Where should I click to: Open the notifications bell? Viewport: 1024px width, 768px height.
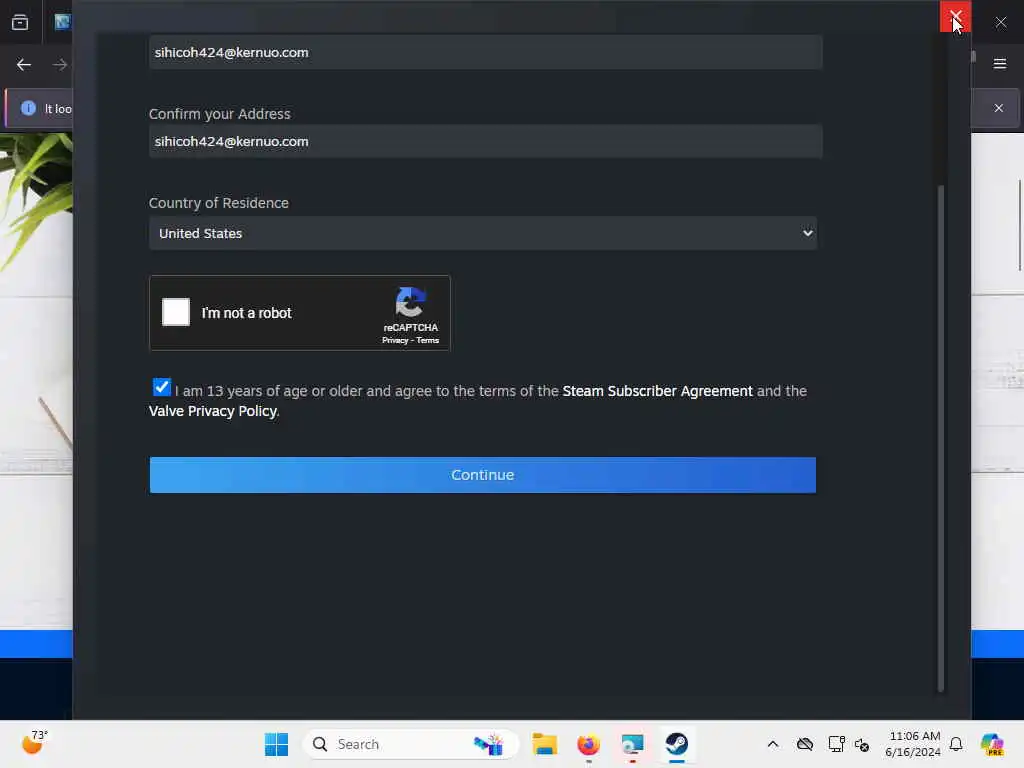pyautogui.click(x=956, y=744)
